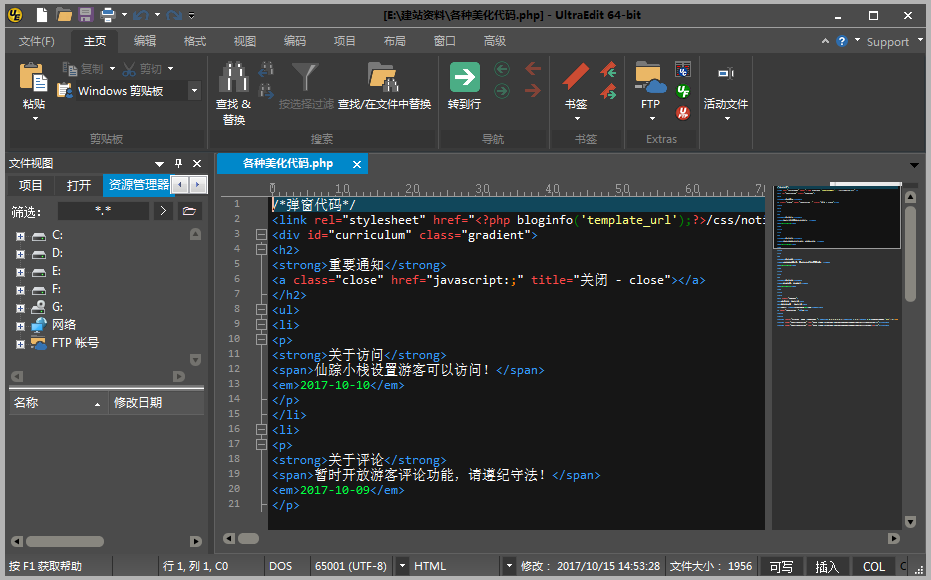The height and width of the screenshot is (580, 931).
Task: Open the 编辑 ribbon tab
Action: [x=145, y=41]
